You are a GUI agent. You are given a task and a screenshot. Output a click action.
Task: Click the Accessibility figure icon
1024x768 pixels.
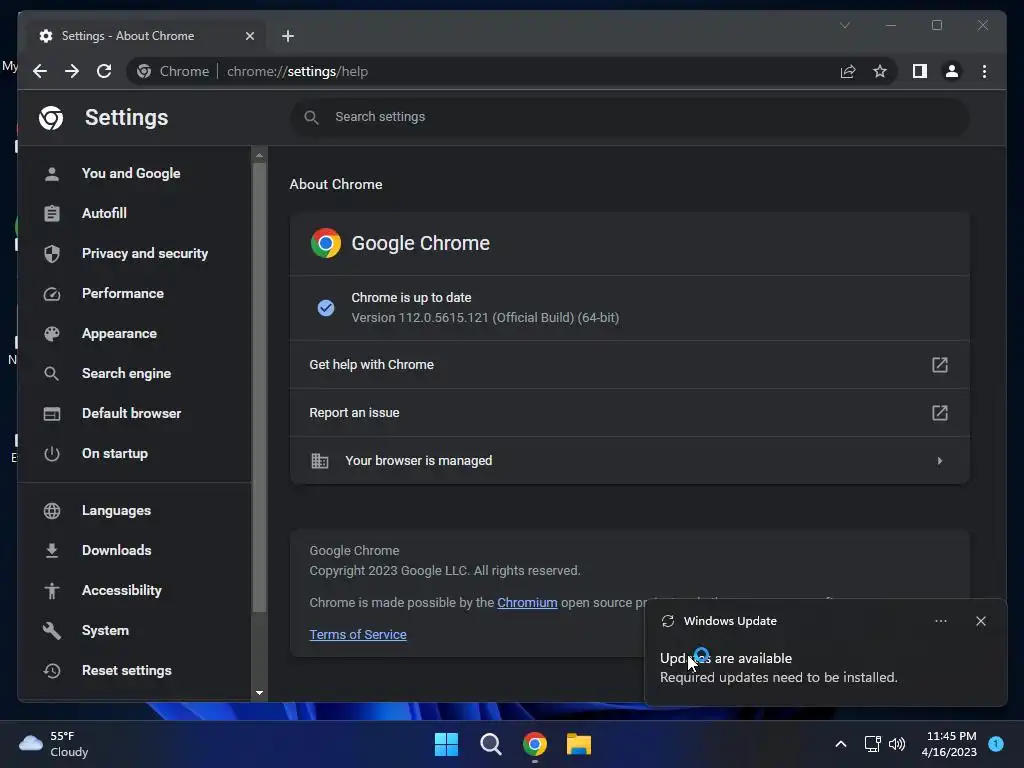[52, 590]
